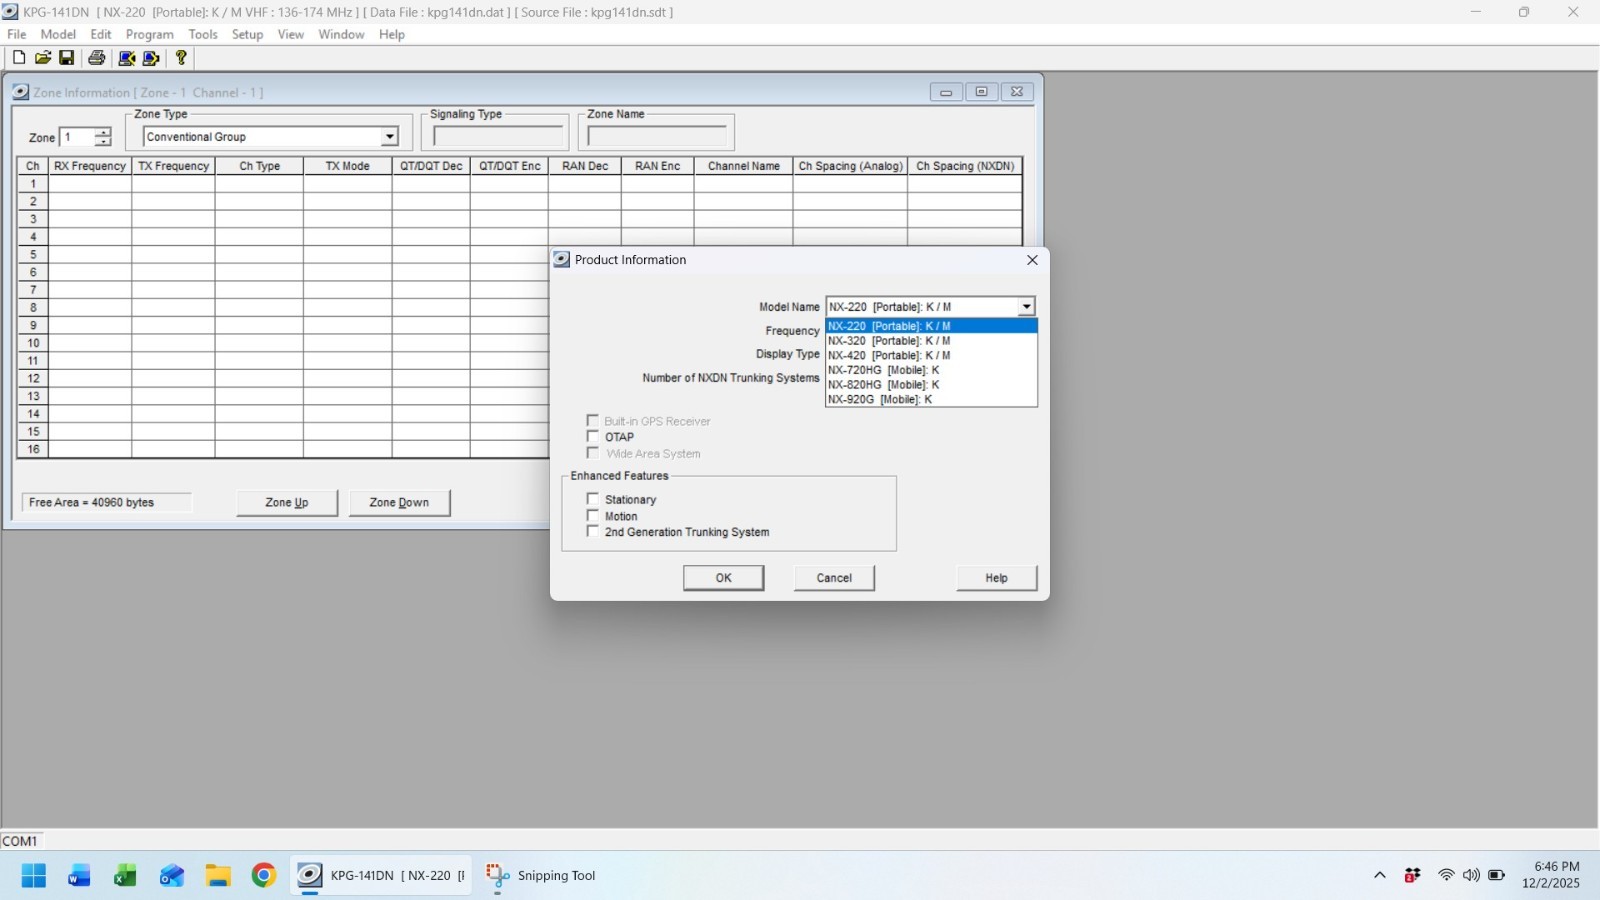
Task: Click the Signaling Type field
Action: tap(498, 136)
